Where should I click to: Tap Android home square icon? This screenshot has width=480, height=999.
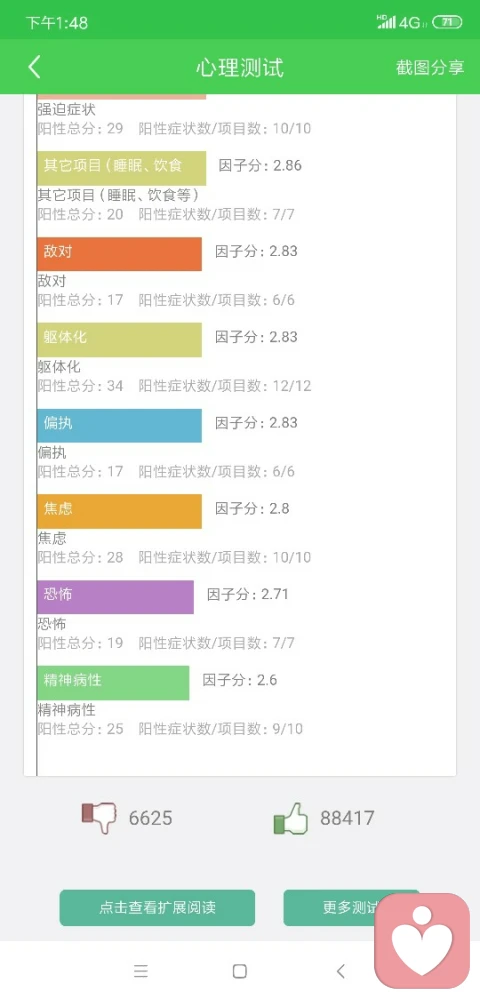pyautogui.click(x=240, y=971)
